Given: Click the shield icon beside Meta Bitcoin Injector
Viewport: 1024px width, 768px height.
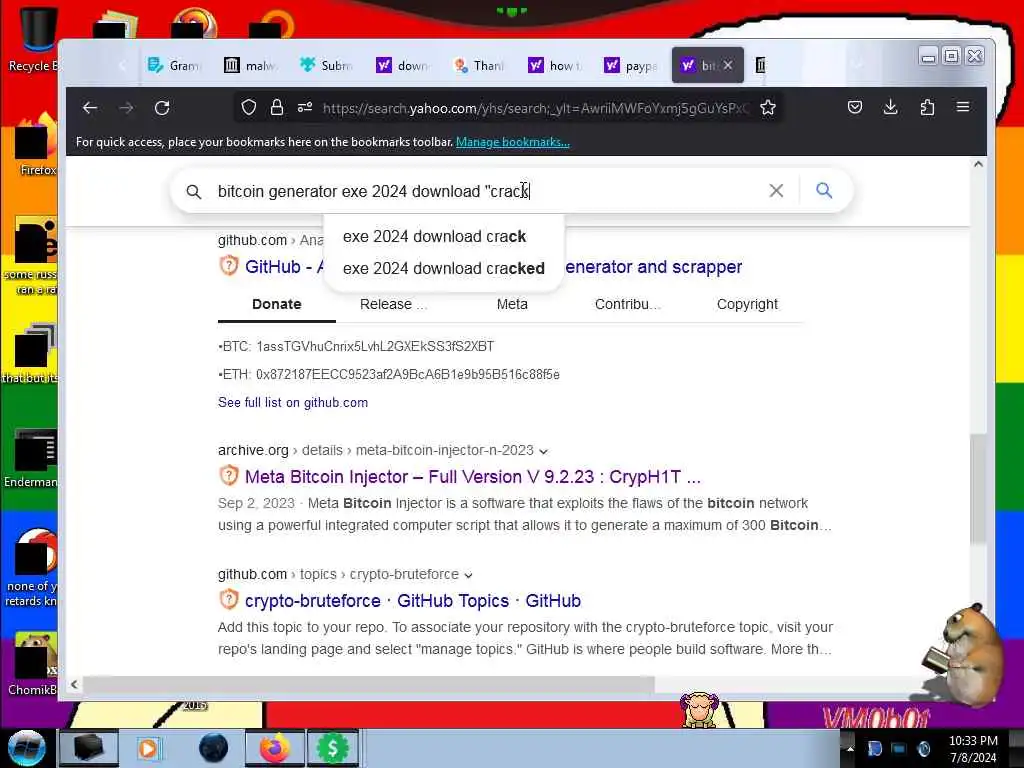Looking at the screenshot, I should 229,475.
